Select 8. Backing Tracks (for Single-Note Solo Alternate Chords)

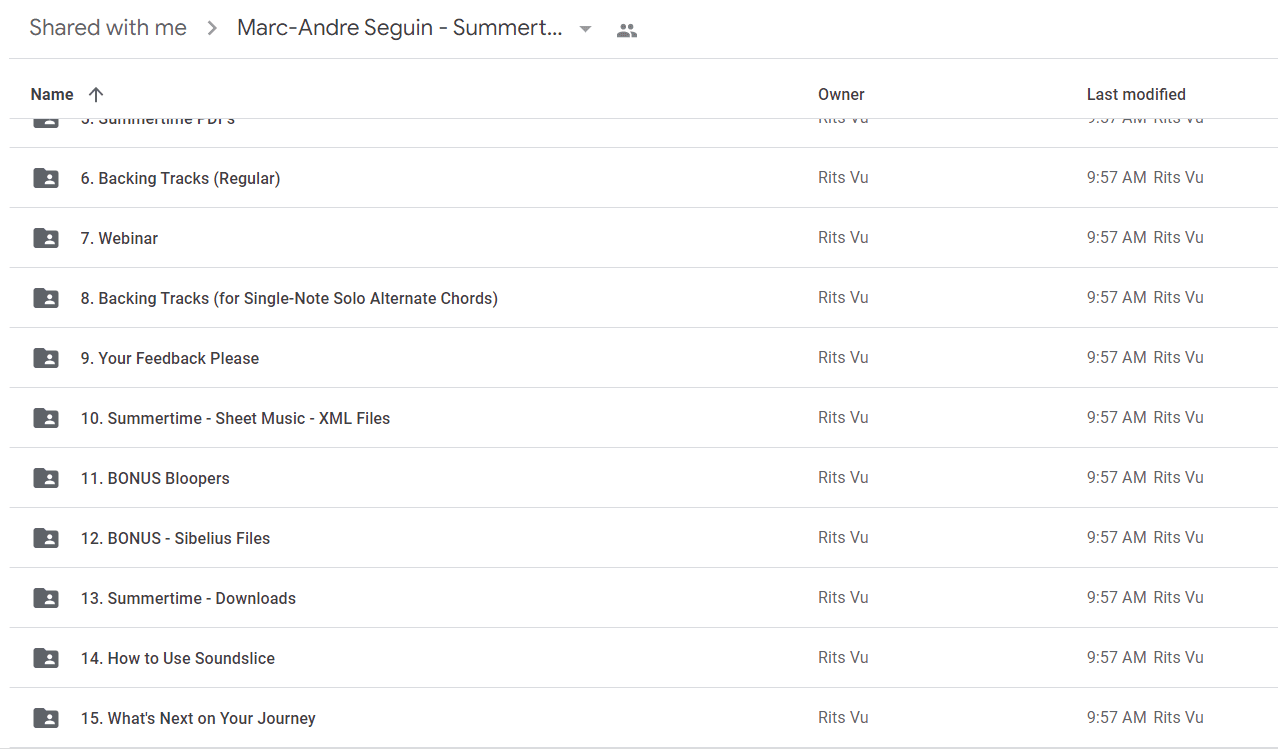644,298
